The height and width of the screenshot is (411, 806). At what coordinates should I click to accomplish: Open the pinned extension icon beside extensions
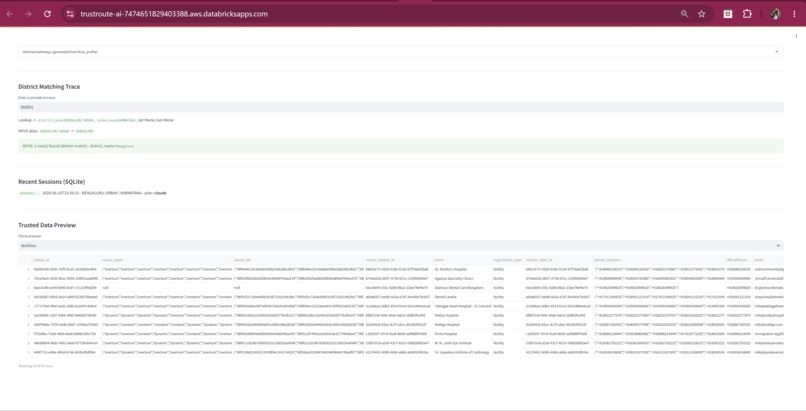pos(728,14)
